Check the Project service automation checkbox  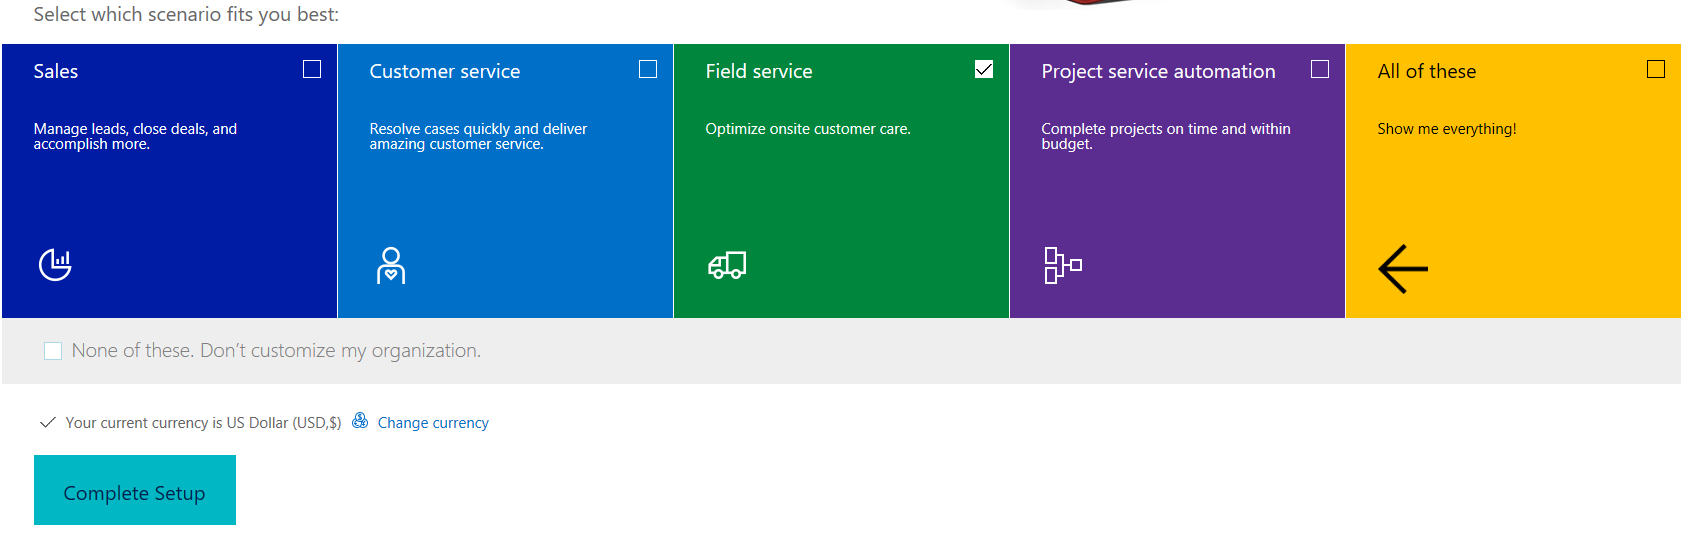1320,69
